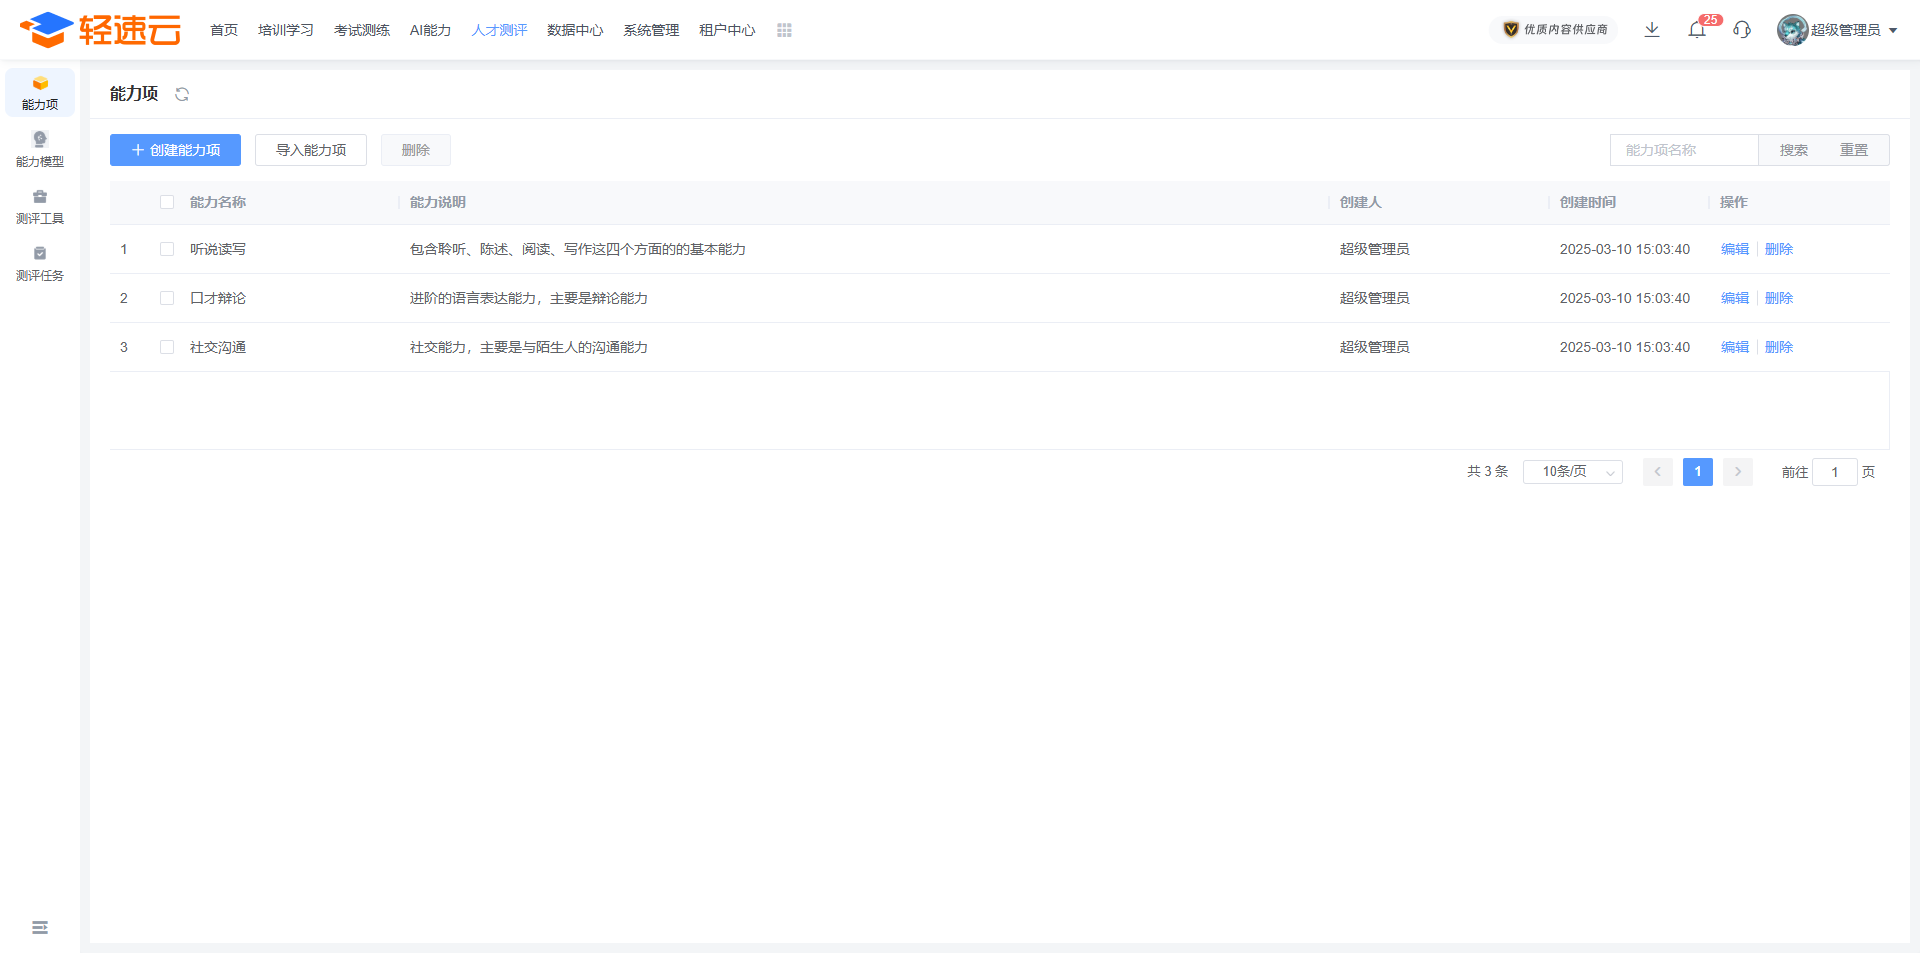Viewport: 1920px width, 953px height.
Task: Collapse sidebar using bottom menu icon
Action: pos(40,928)
